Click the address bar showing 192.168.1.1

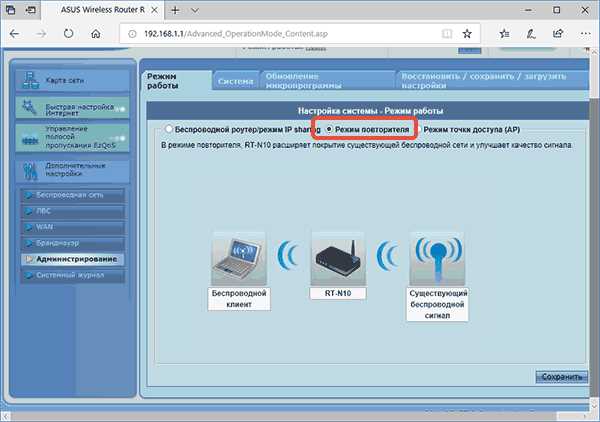[289, 34]
